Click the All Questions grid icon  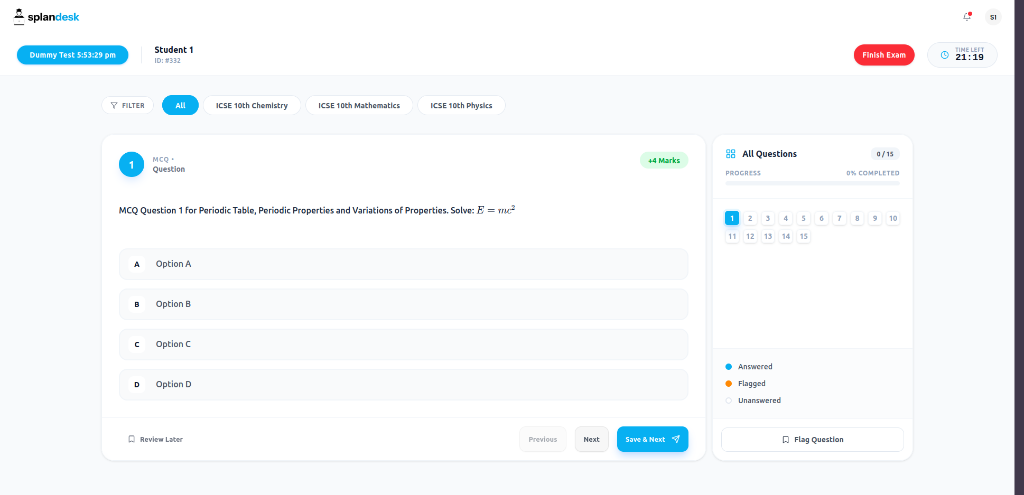pyautogui.click(x=731, y=154)
